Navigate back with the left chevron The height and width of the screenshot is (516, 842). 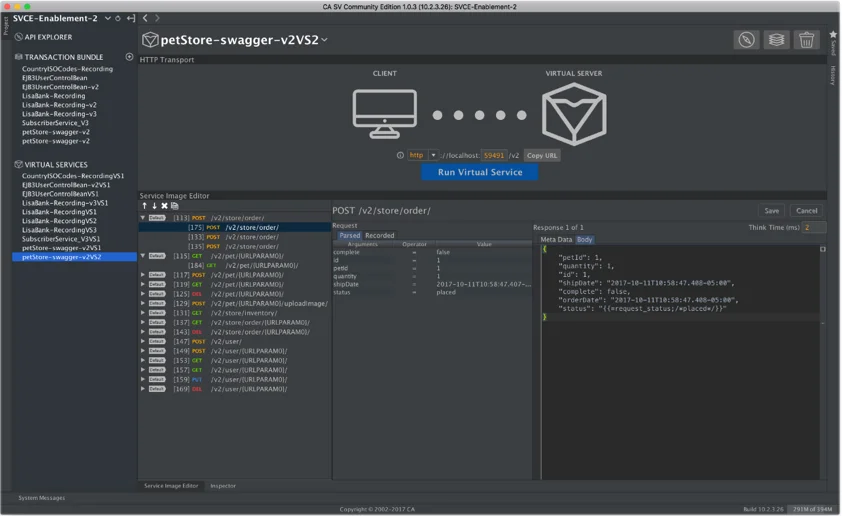(145, 18)
